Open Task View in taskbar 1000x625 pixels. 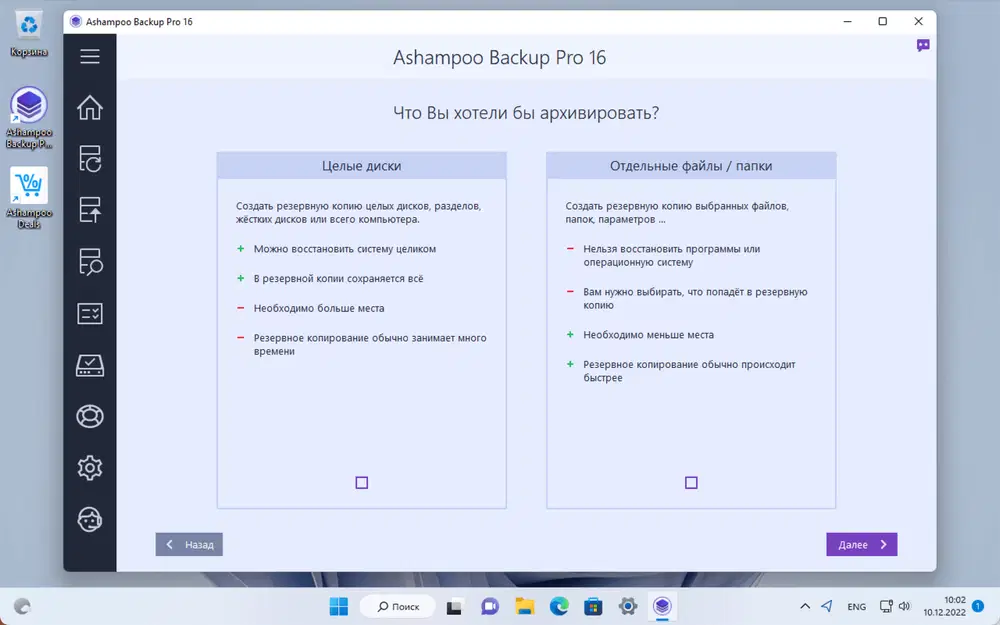[x=454, y=607]
